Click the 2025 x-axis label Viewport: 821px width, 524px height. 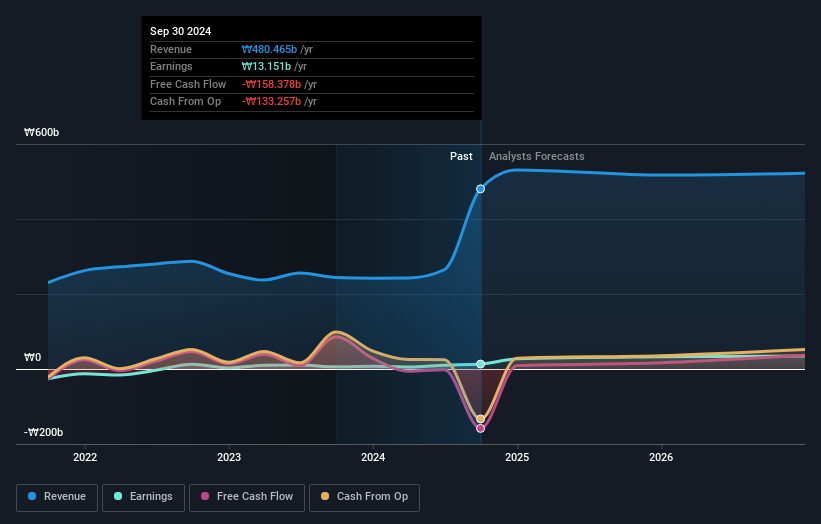[517, 458]
